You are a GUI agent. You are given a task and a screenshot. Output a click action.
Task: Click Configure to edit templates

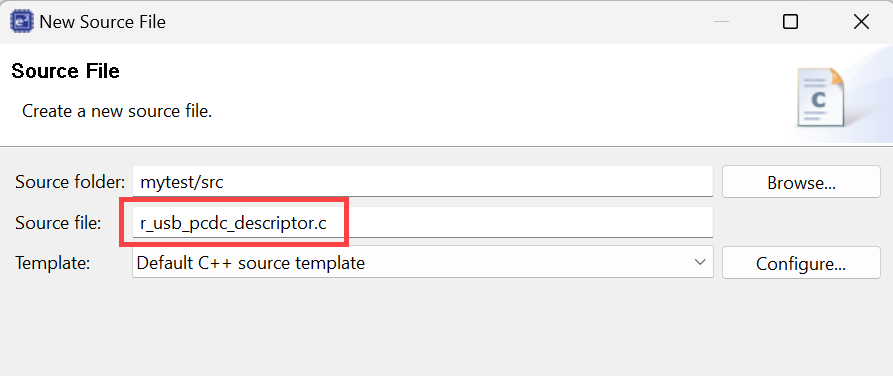[801, 263]
